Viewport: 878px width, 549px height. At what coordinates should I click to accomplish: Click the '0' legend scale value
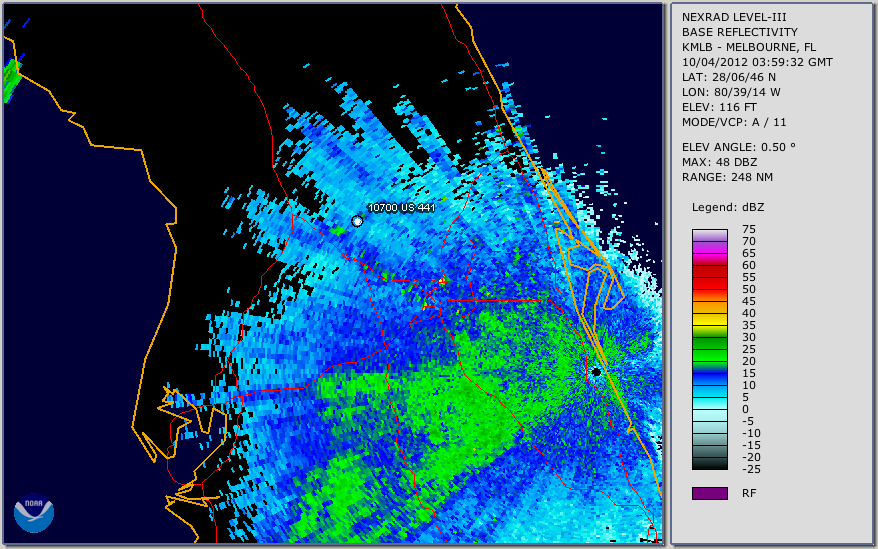(745, 410)
